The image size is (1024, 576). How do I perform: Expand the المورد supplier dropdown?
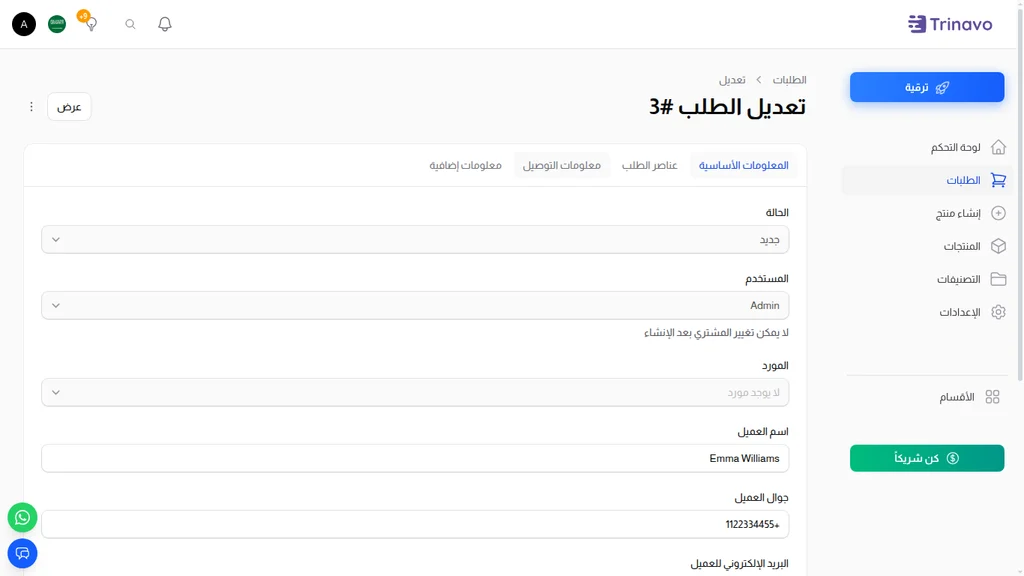pos(415,392)
